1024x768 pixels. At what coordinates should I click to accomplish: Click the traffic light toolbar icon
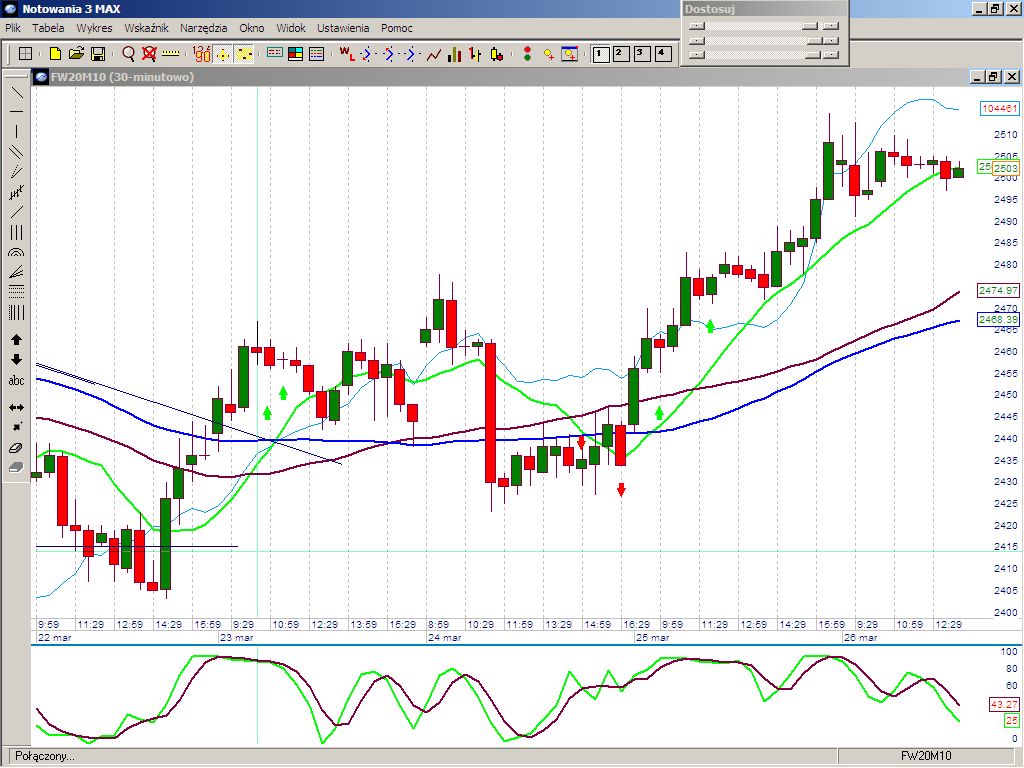(528, 54)
